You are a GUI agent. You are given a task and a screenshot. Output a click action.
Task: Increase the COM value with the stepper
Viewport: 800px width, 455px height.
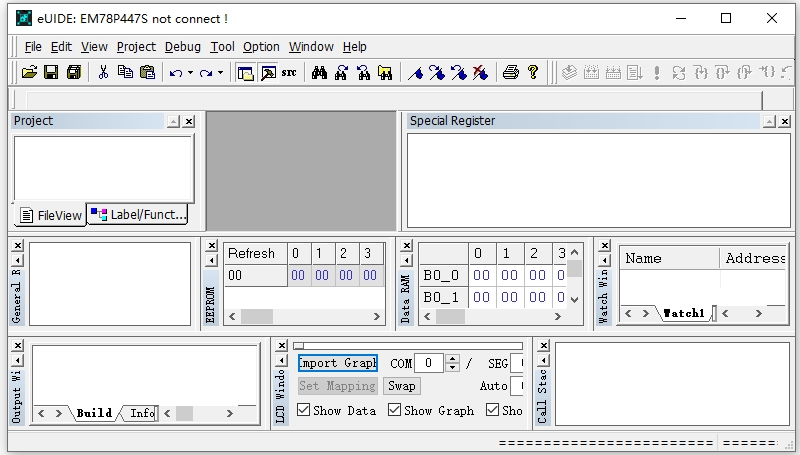point(452,359)
